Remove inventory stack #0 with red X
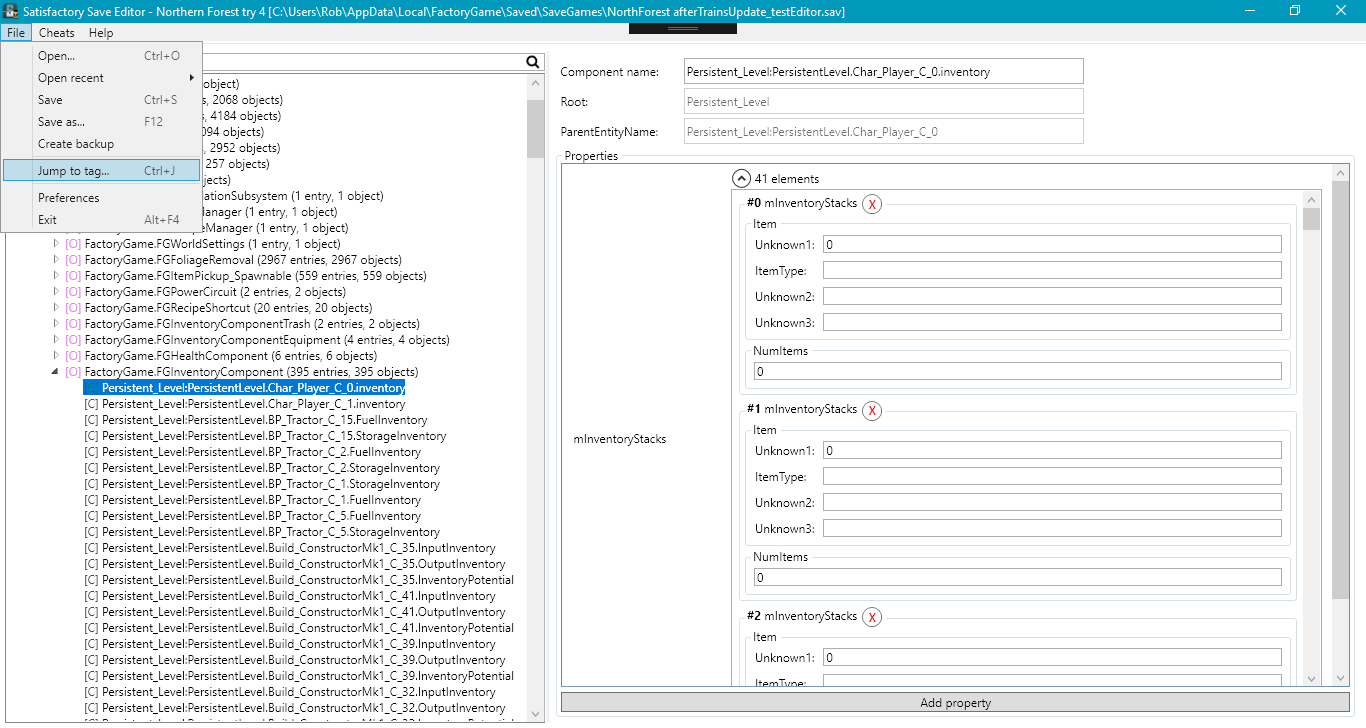1366x728 pixels. 872,204
